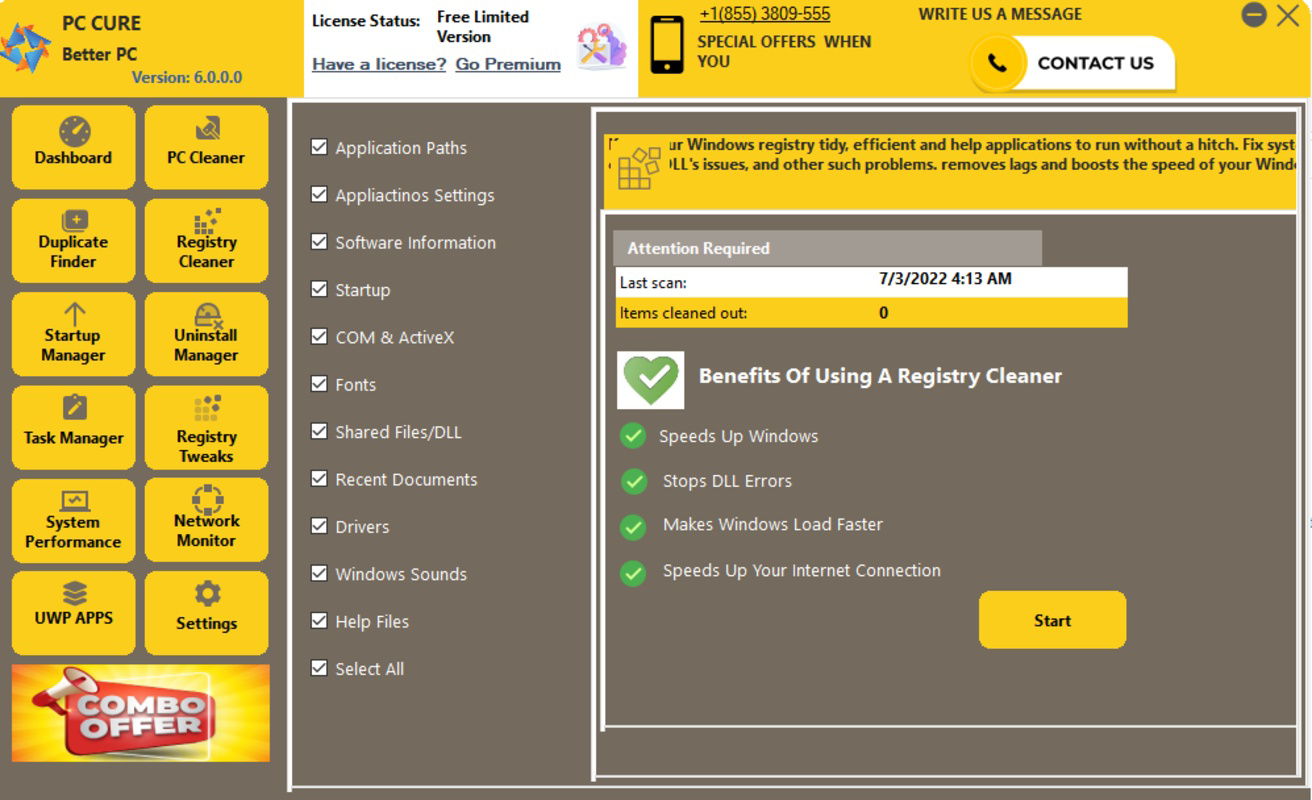Uncheck the Startup checkbox
Image resolution: width=1312 pixels, height=800 pixels.
coord(319,289)
